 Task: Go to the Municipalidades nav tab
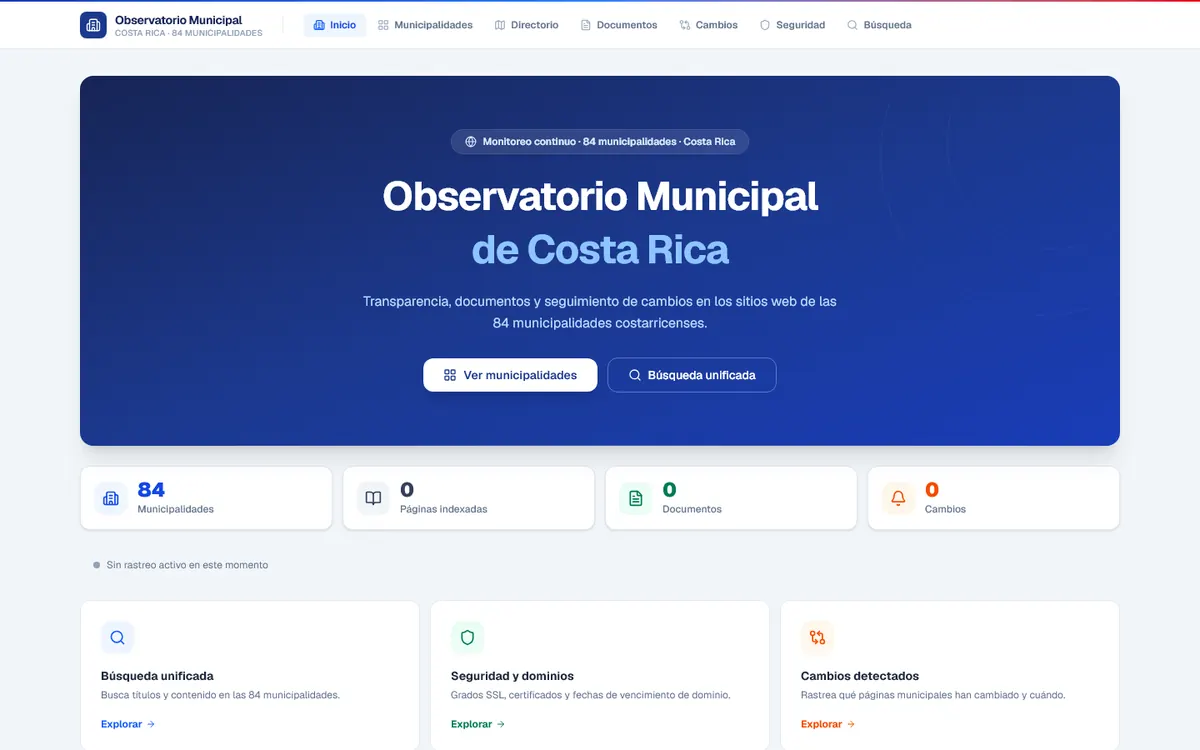click(x=425, y=25)
